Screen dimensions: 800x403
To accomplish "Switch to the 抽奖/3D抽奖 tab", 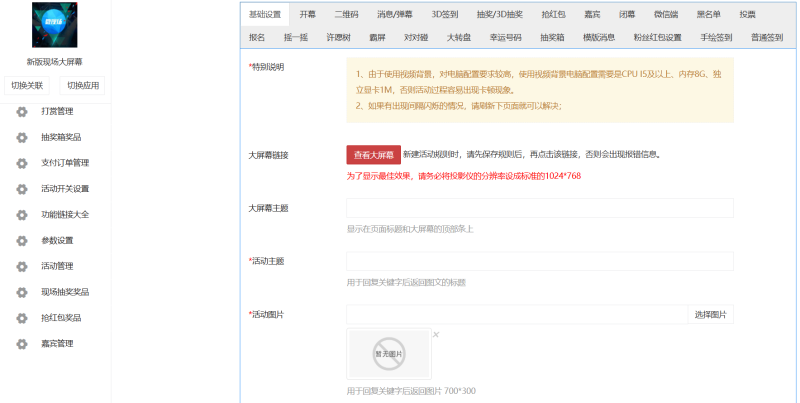I will point(499,14).
